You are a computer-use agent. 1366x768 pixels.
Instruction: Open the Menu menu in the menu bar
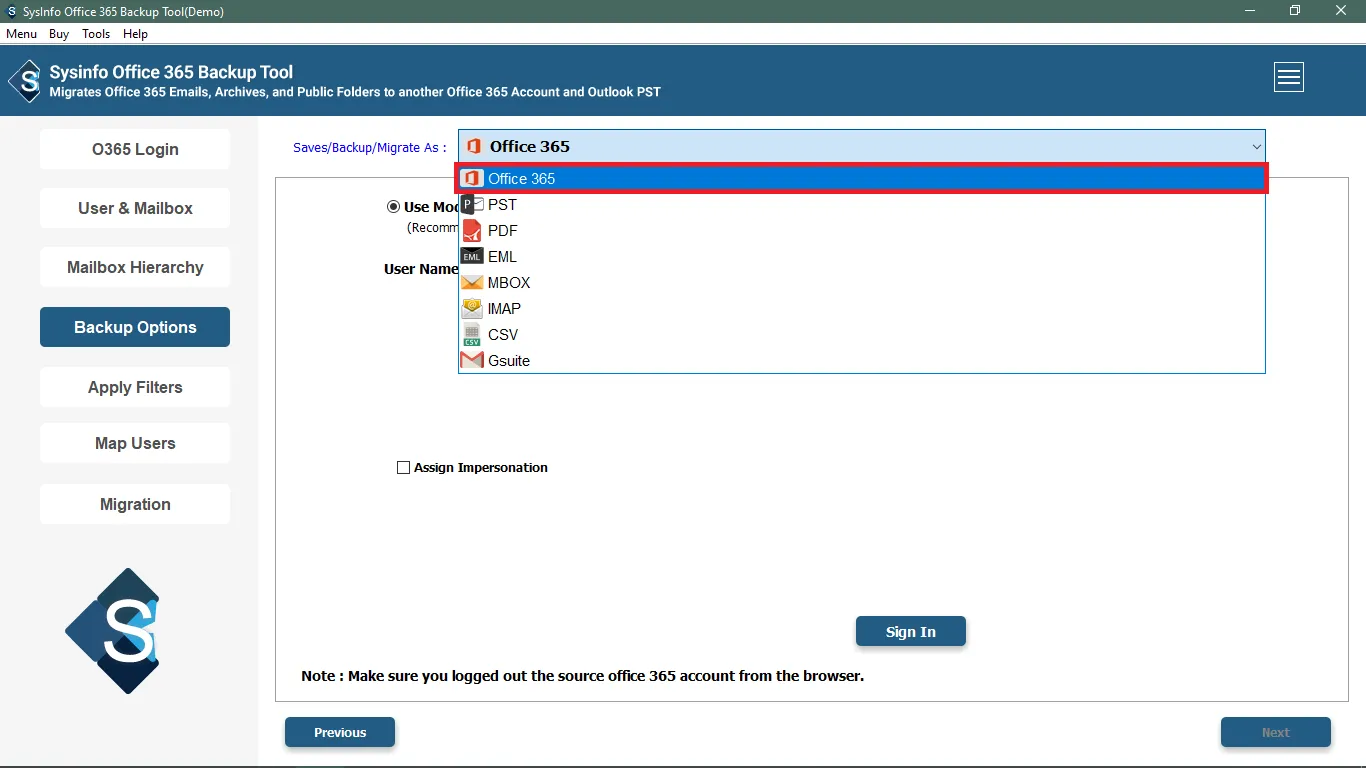[21, 34]
